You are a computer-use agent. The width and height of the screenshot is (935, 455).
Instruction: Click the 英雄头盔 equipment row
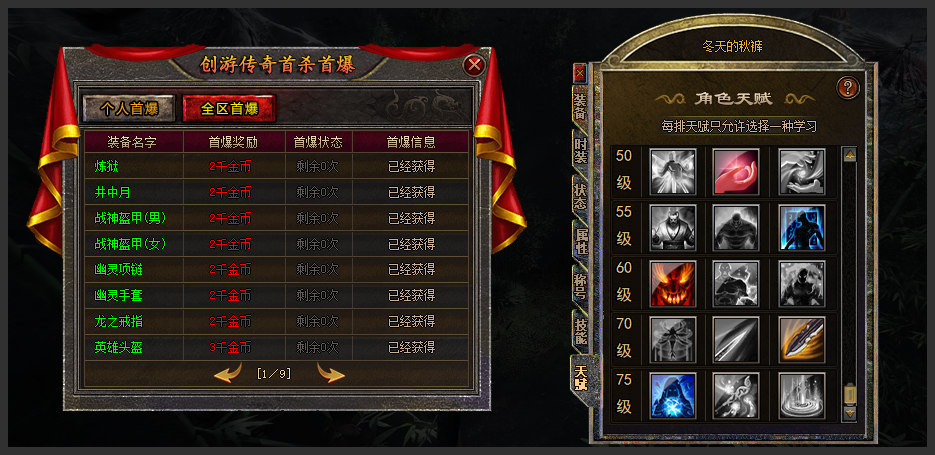(x=276, y=347)
